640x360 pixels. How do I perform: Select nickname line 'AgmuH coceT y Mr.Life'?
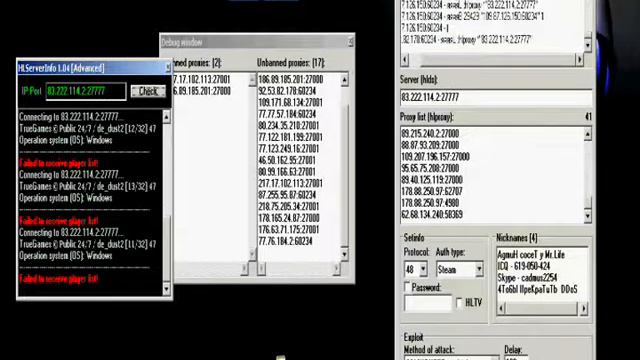pyautogui.click(x=531, y=255)
